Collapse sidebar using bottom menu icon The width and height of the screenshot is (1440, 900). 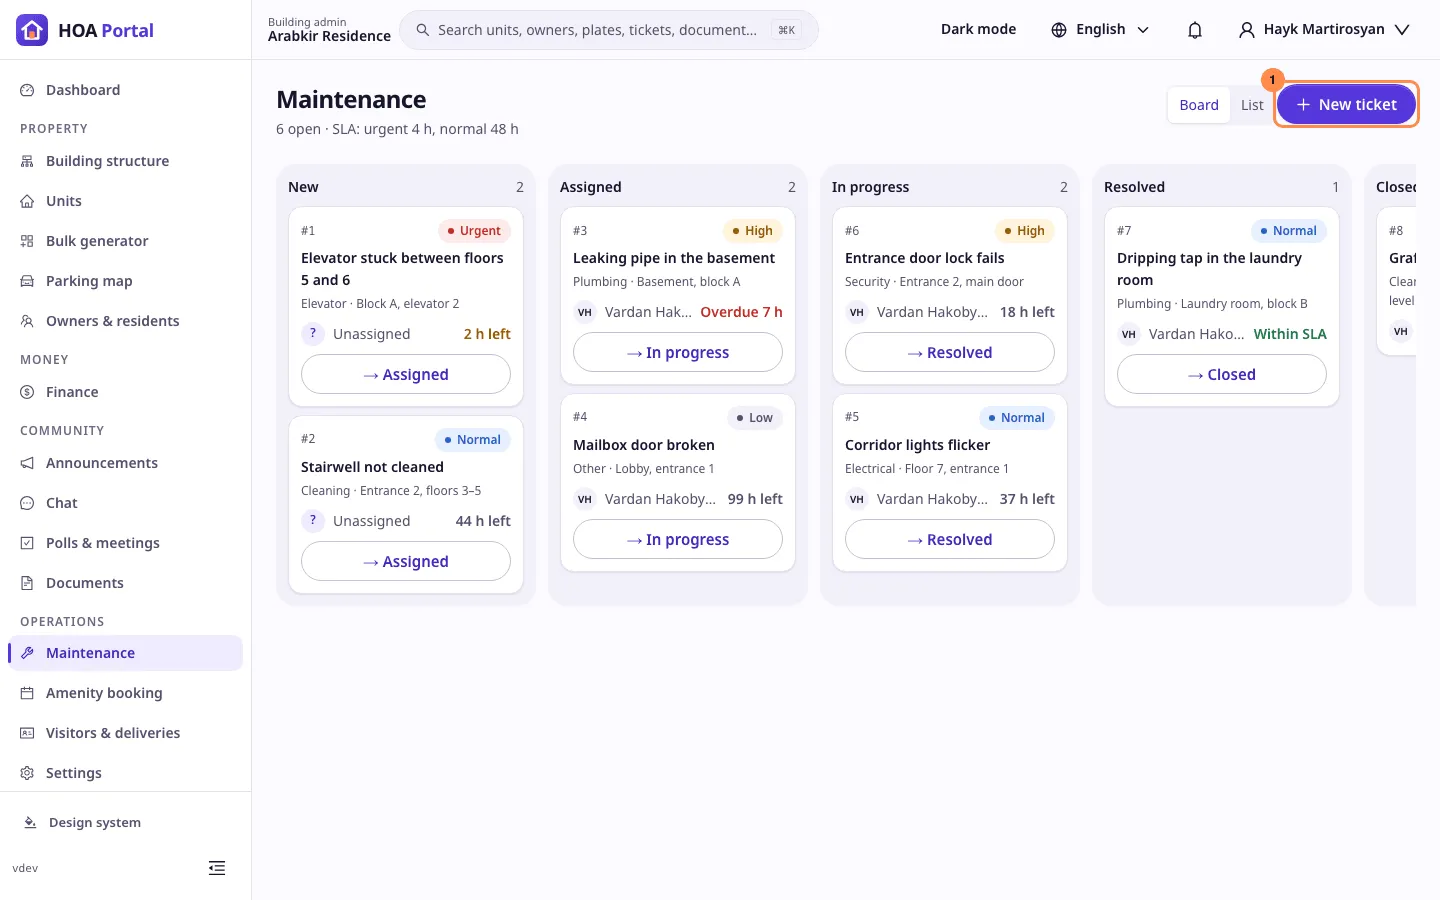(x=217, y=868)
